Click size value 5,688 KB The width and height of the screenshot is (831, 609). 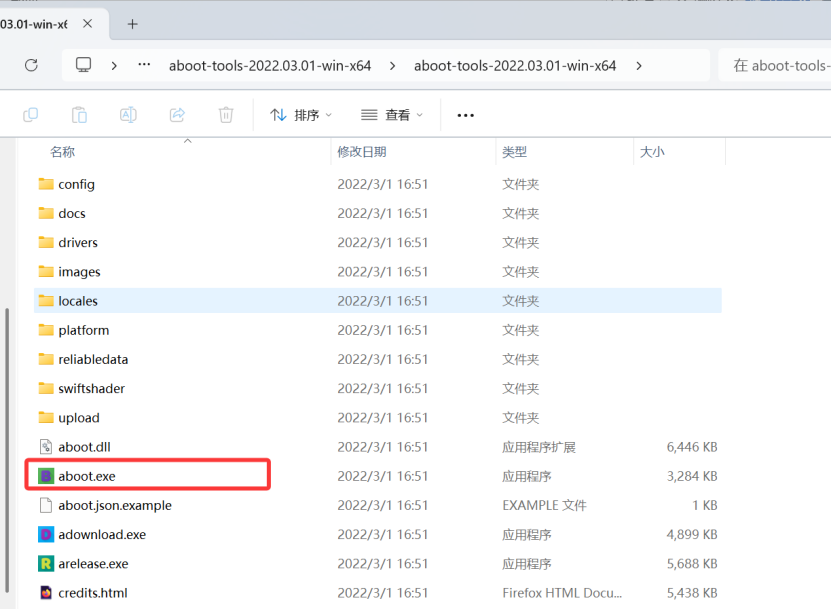click(692, 563)
